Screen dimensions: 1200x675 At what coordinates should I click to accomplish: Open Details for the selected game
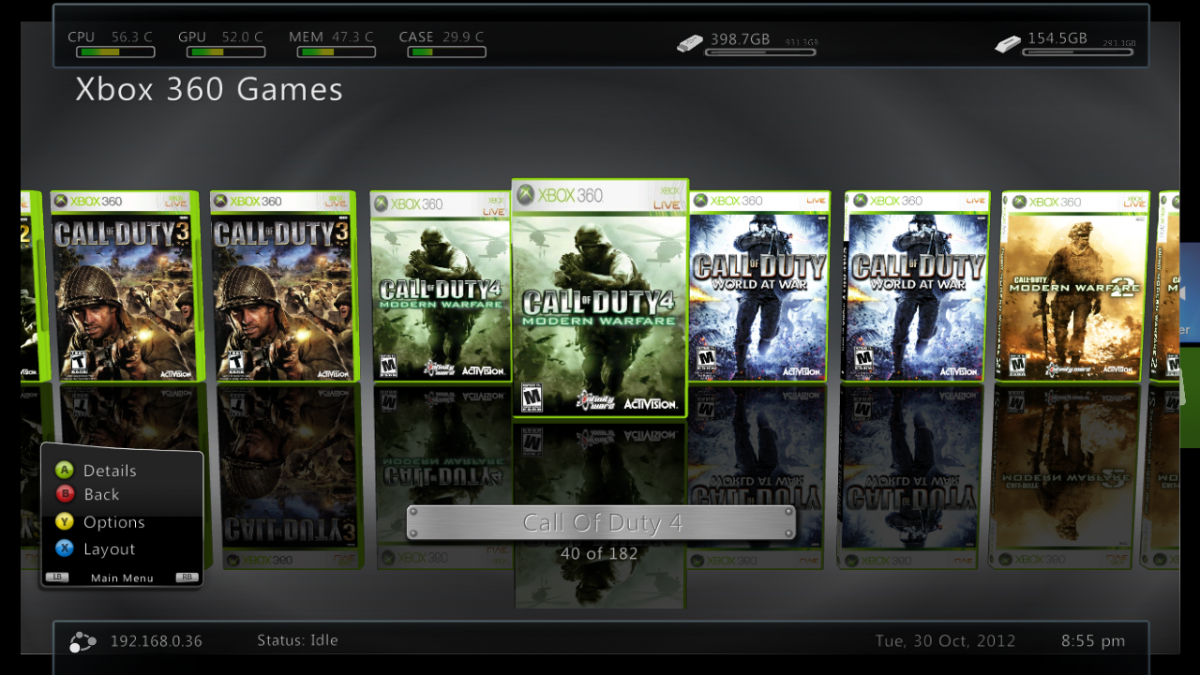[109, 470]
